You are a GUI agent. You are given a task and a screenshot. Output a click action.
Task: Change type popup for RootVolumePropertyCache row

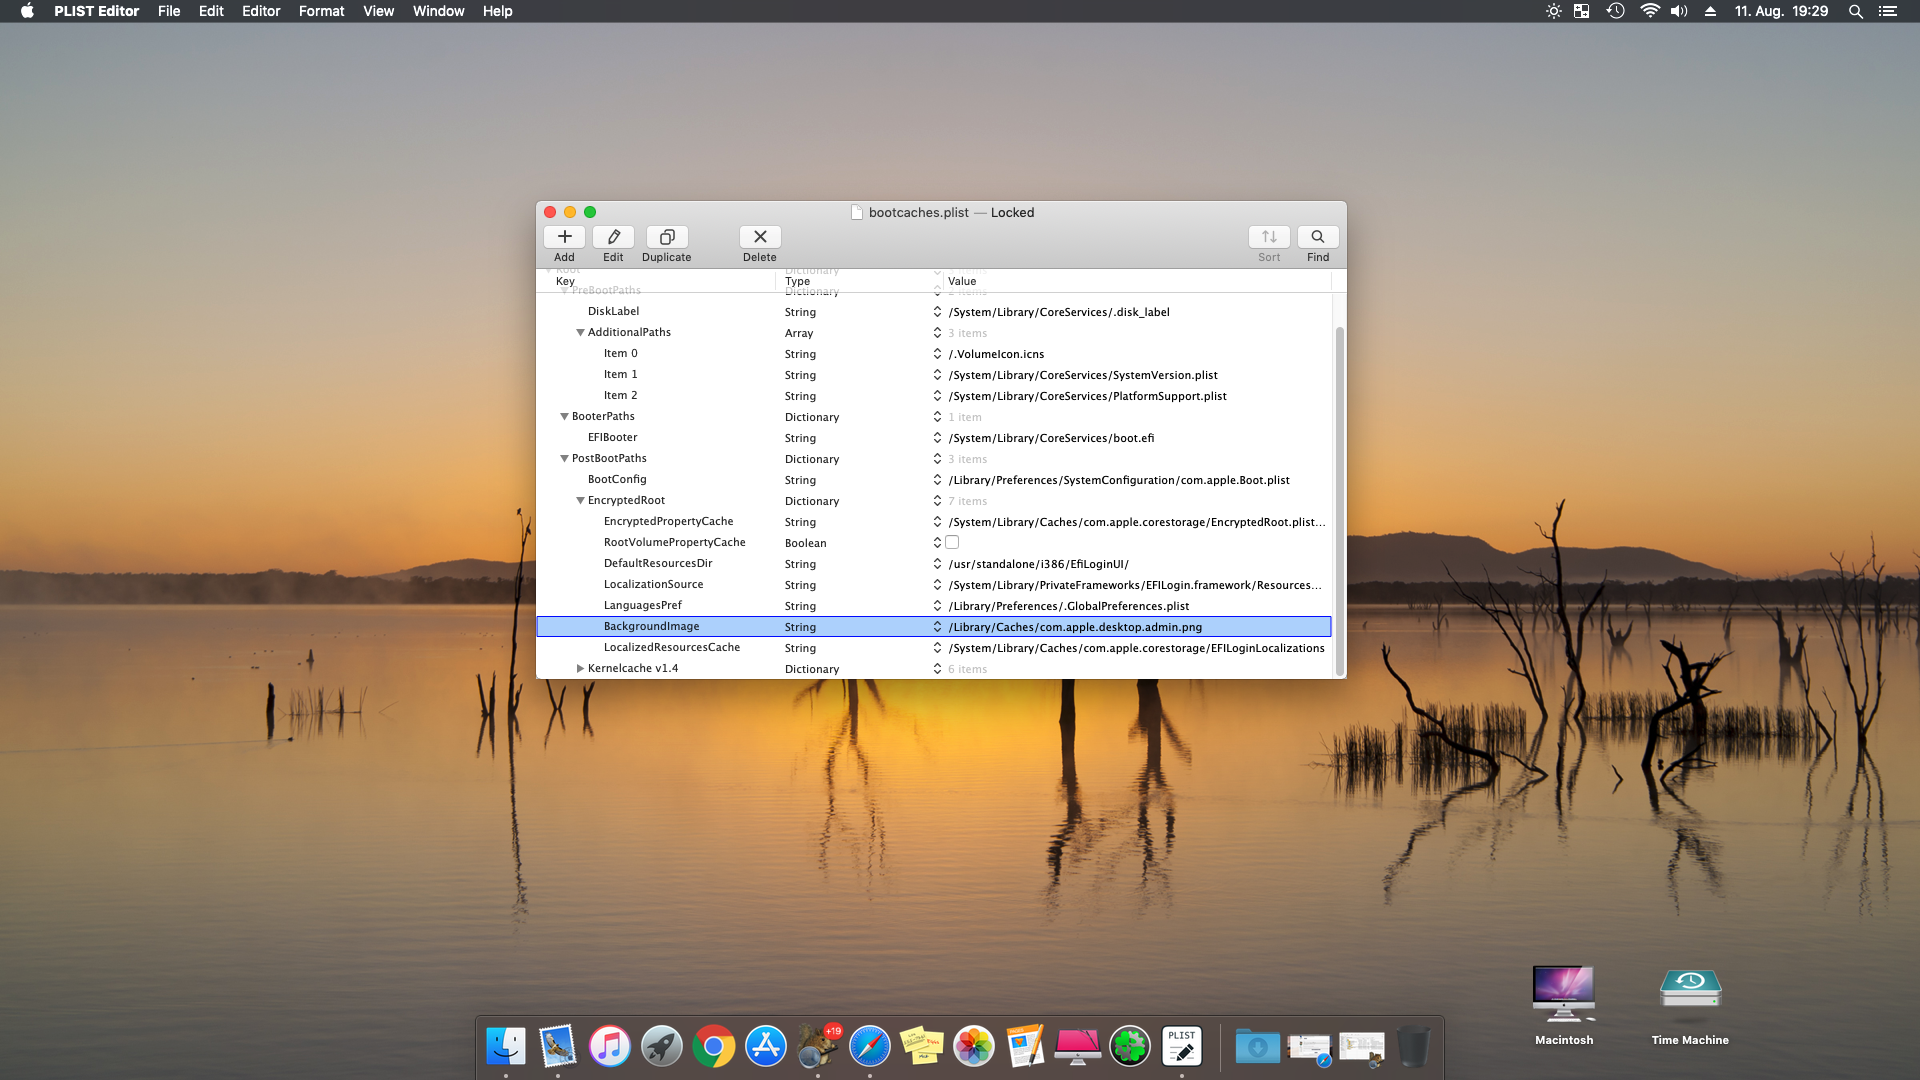[937, 543]
